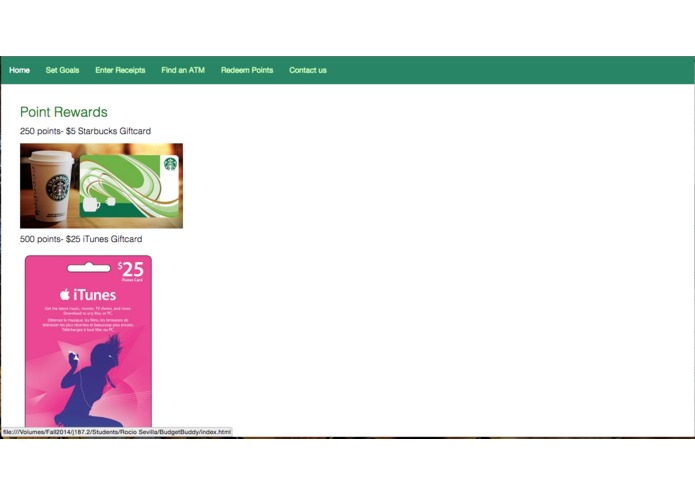Click the Starbucks giftcard image
The image size is (695, 494).
pos(102,186)
